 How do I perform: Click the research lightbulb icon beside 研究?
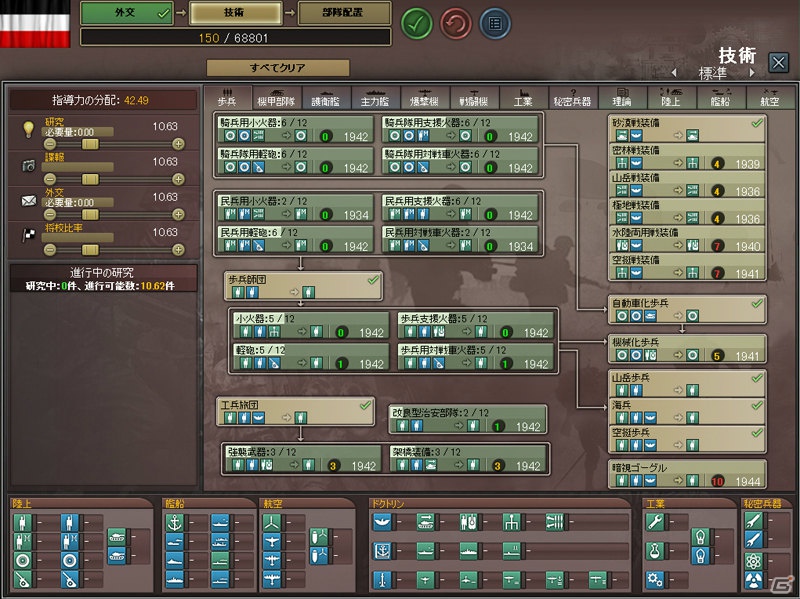29,129
